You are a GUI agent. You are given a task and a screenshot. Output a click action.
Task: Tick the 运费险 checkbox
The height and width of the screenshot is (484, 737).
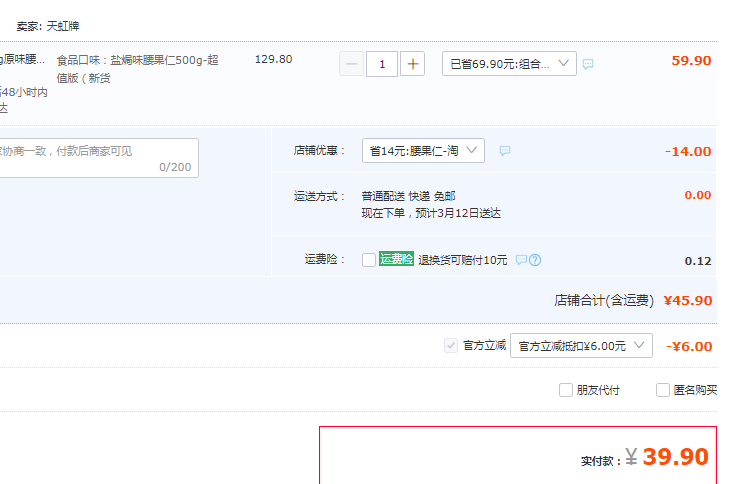(369, 260)
